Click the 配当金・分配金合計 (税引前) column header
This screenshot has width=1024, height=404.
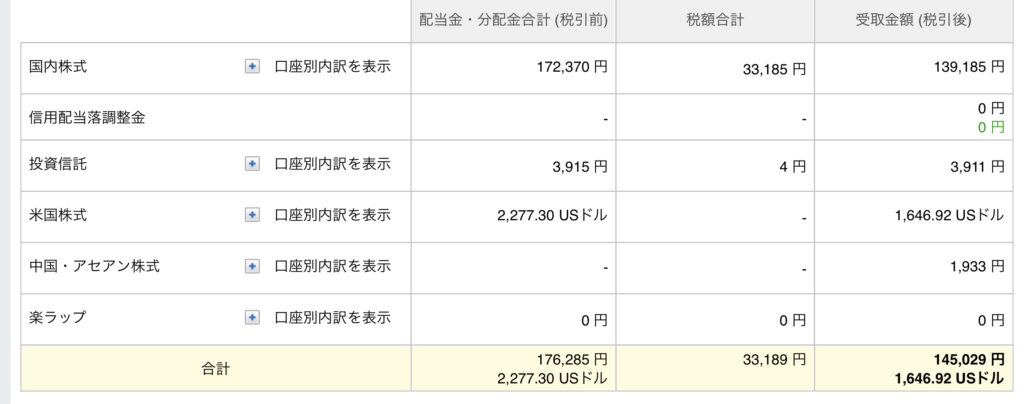pyautogui.click(x=513, y=21)
